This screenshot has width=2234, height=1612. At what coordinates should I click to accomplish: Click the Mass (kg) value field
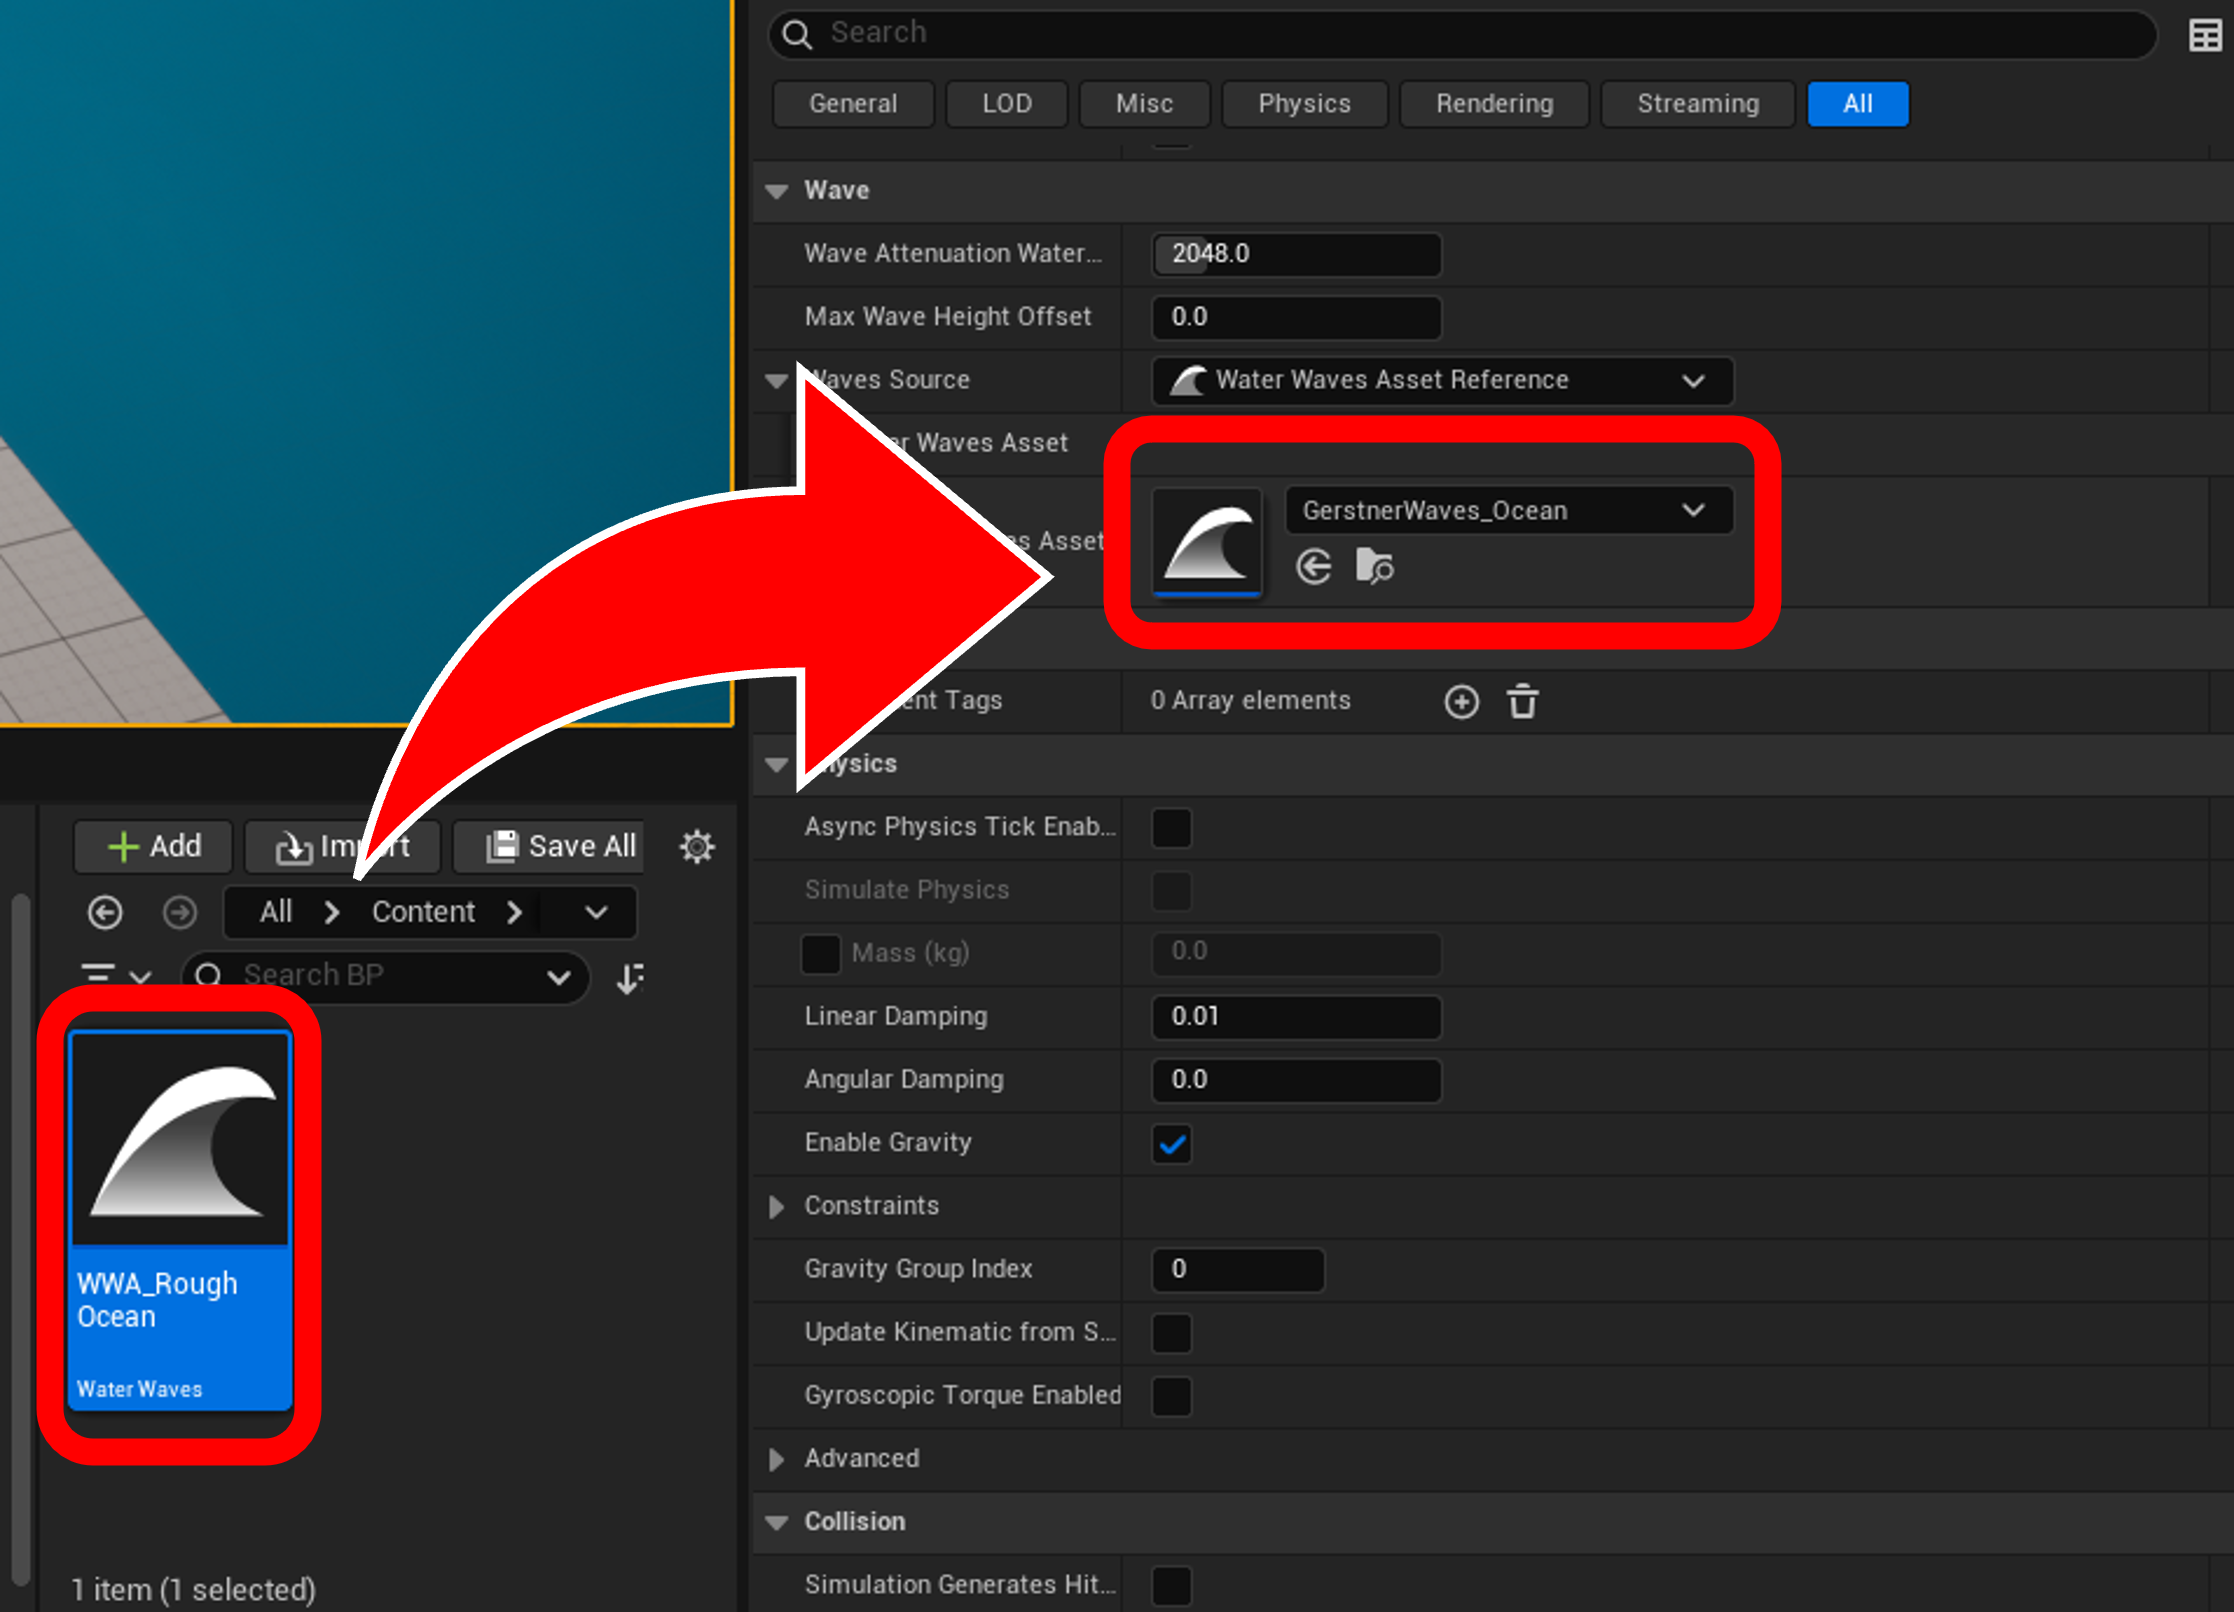(1296, 952)
